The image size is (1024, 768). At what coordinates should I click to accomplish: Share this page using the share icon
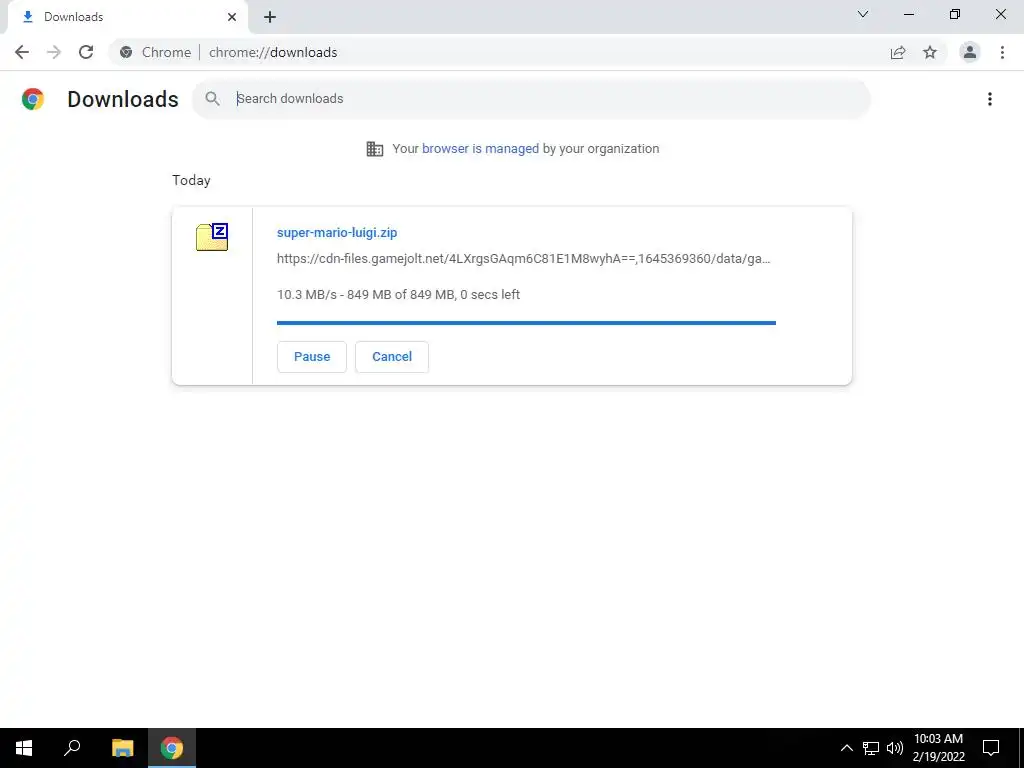(898, 52)
